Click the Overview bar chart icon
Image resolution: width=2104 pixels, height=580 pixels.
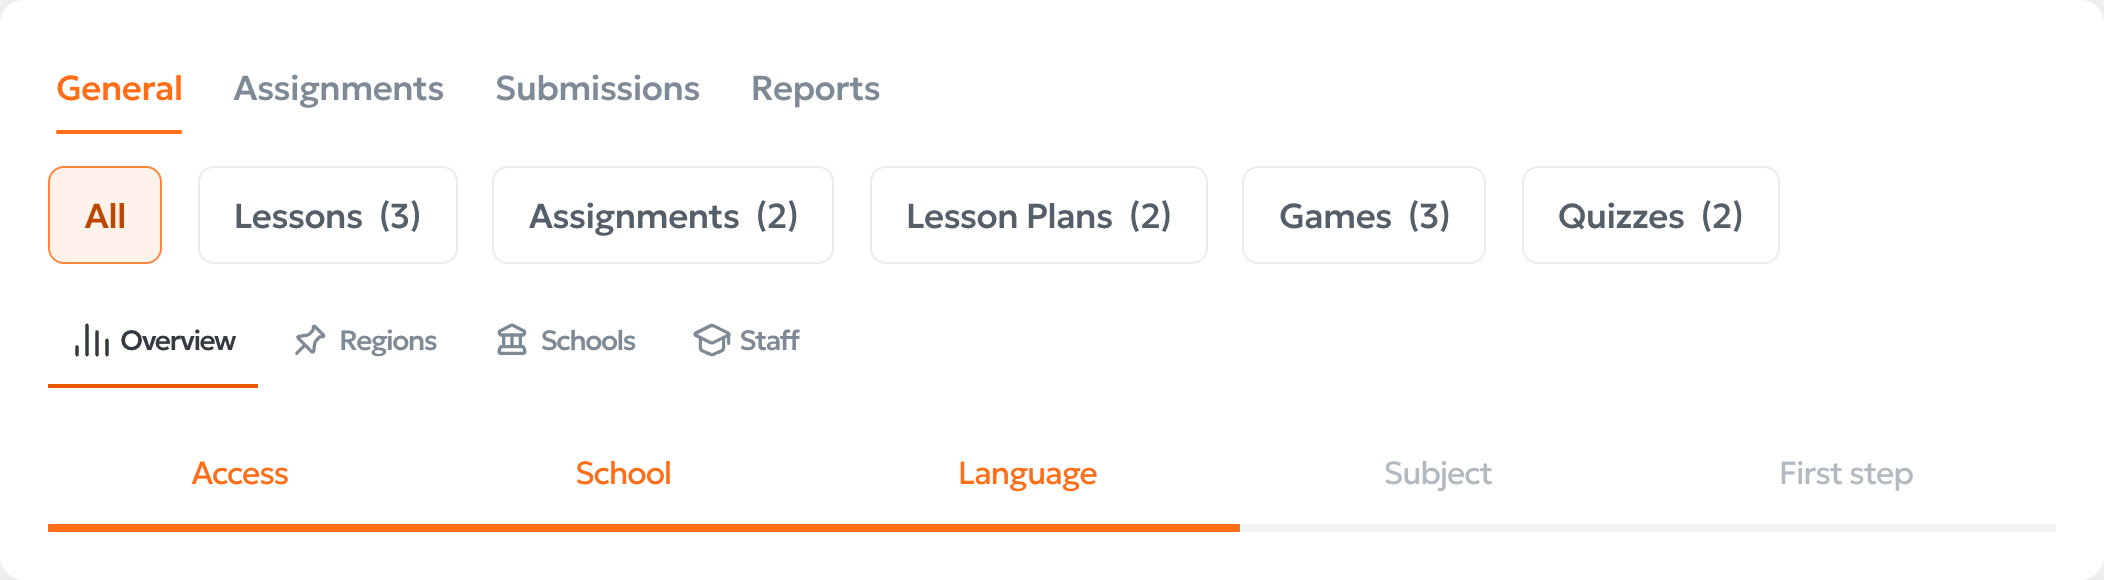pos(91,341)
